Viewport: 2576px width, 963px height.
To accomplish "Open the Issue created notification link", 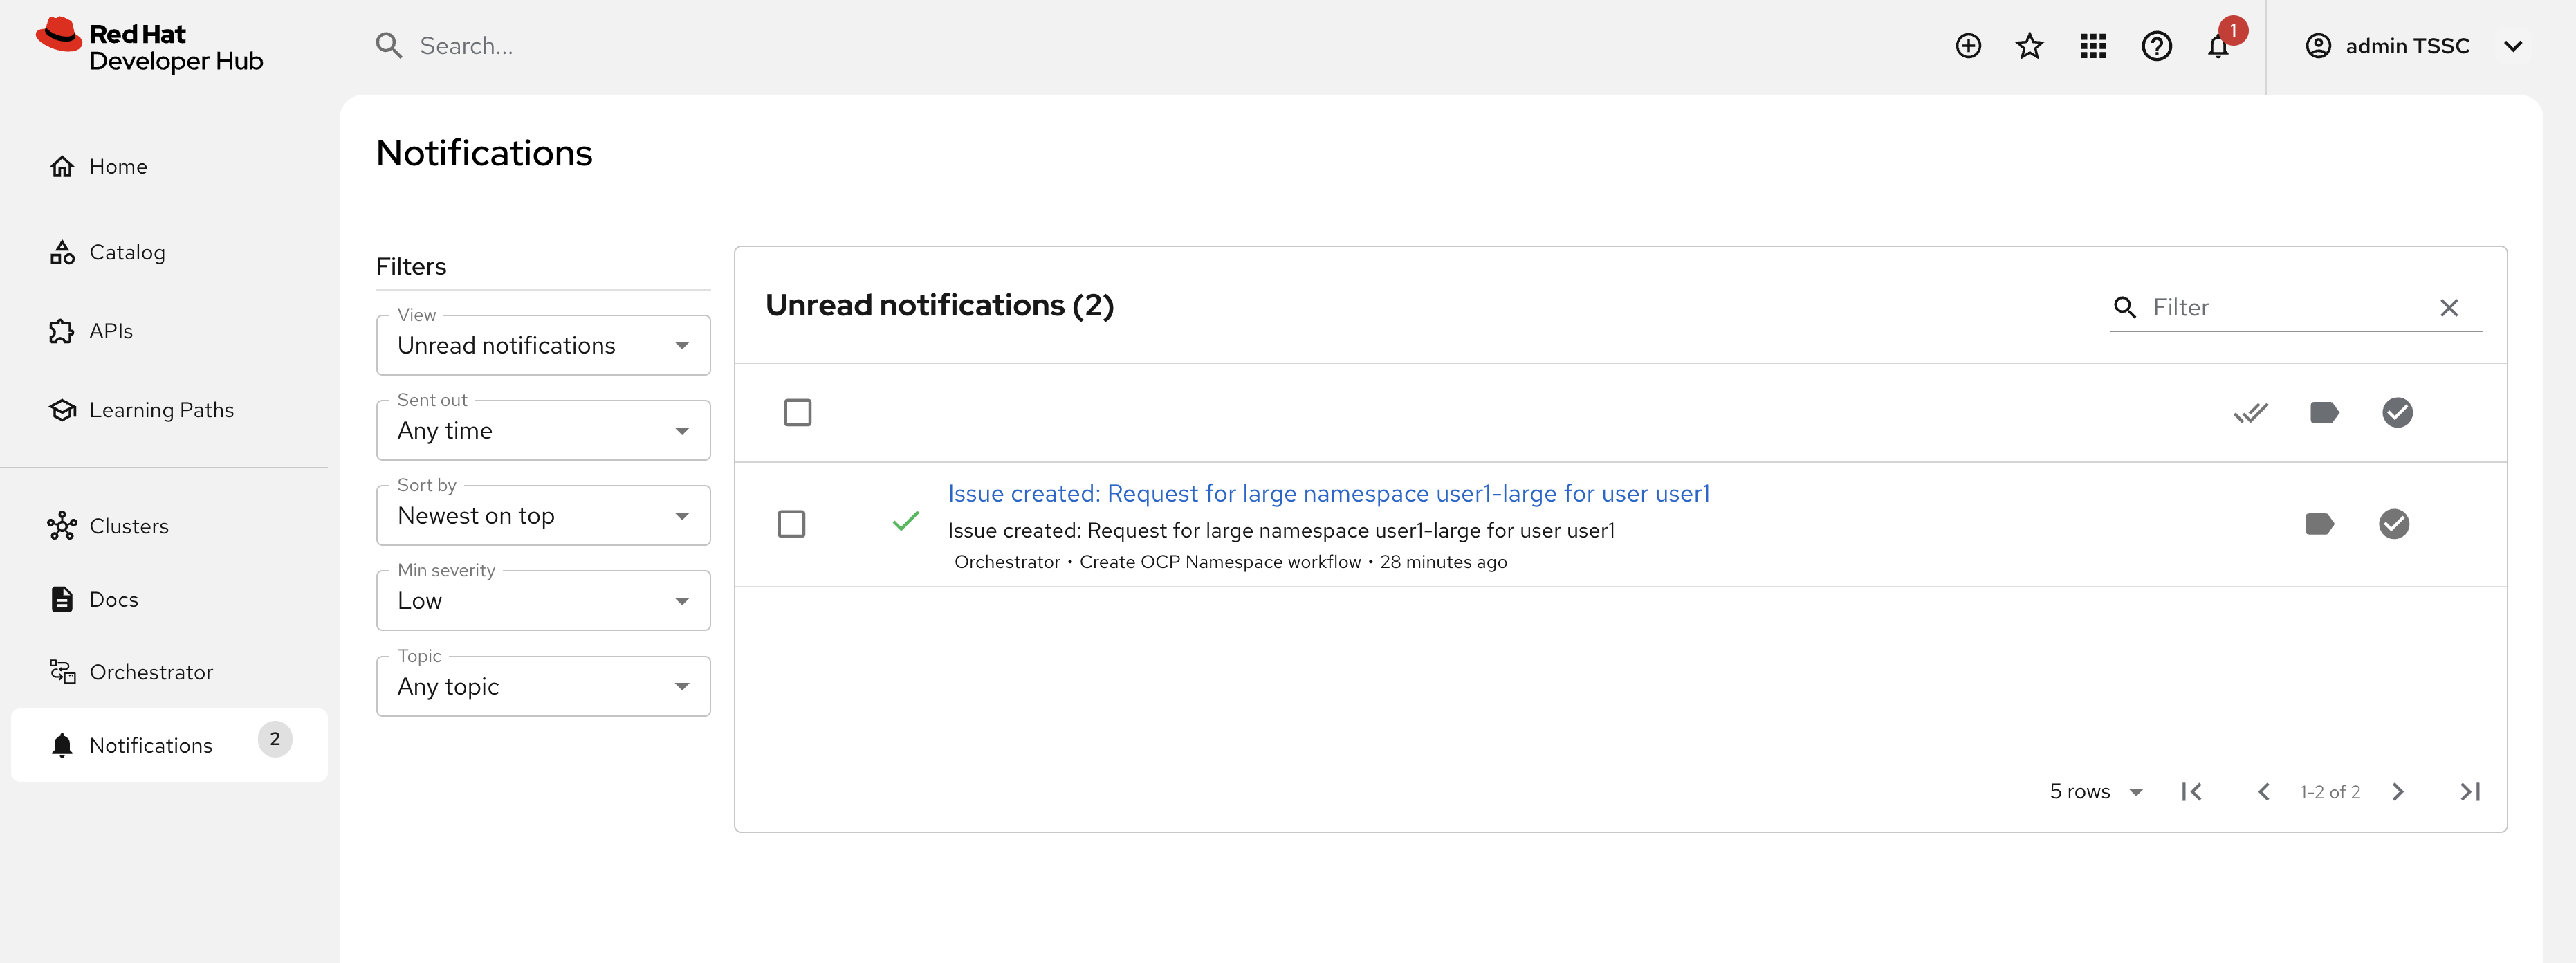I will 1328,492.
